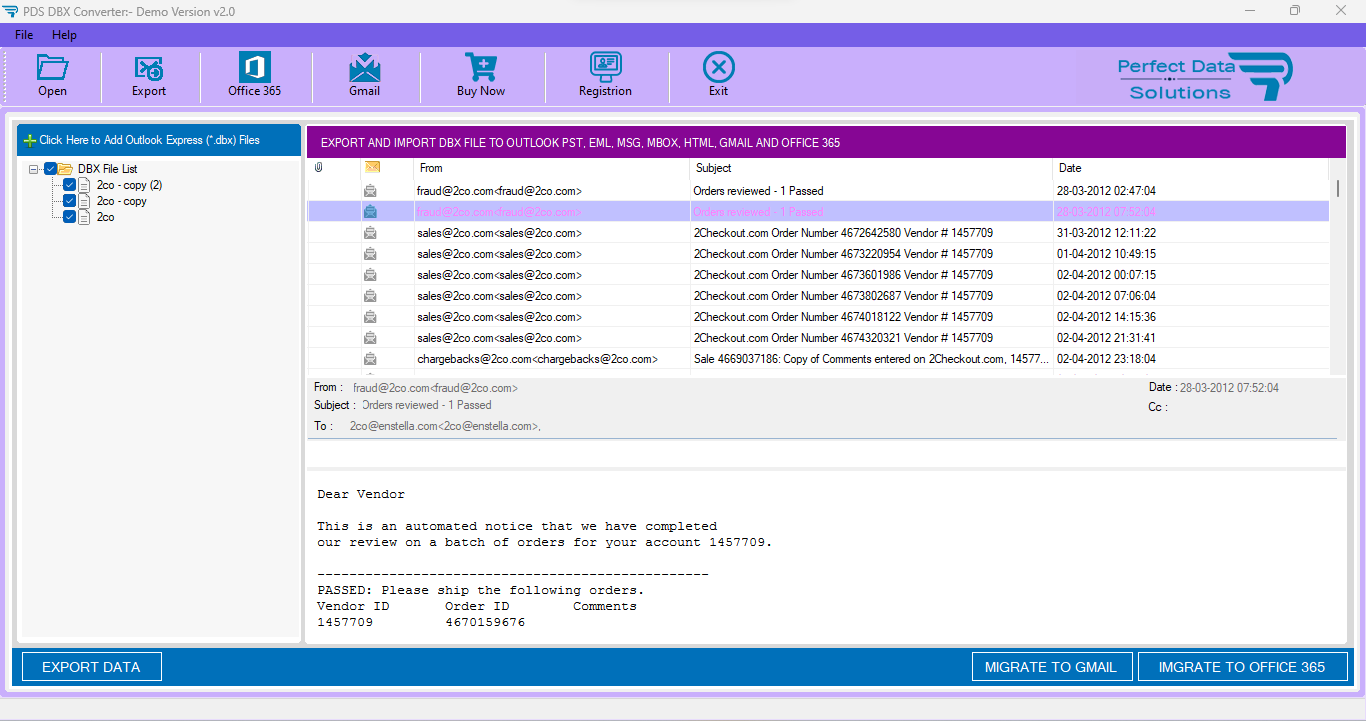Select subject with Order Number 4674320321
1366x721 pixels.
(843, 338)
